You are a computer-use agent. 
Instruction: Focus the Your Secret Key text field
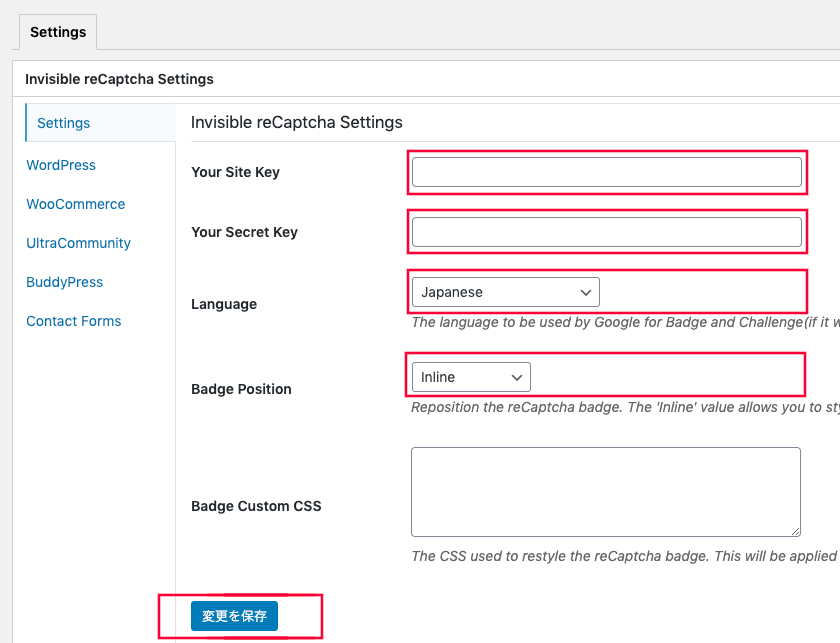[x=606, y=232]
